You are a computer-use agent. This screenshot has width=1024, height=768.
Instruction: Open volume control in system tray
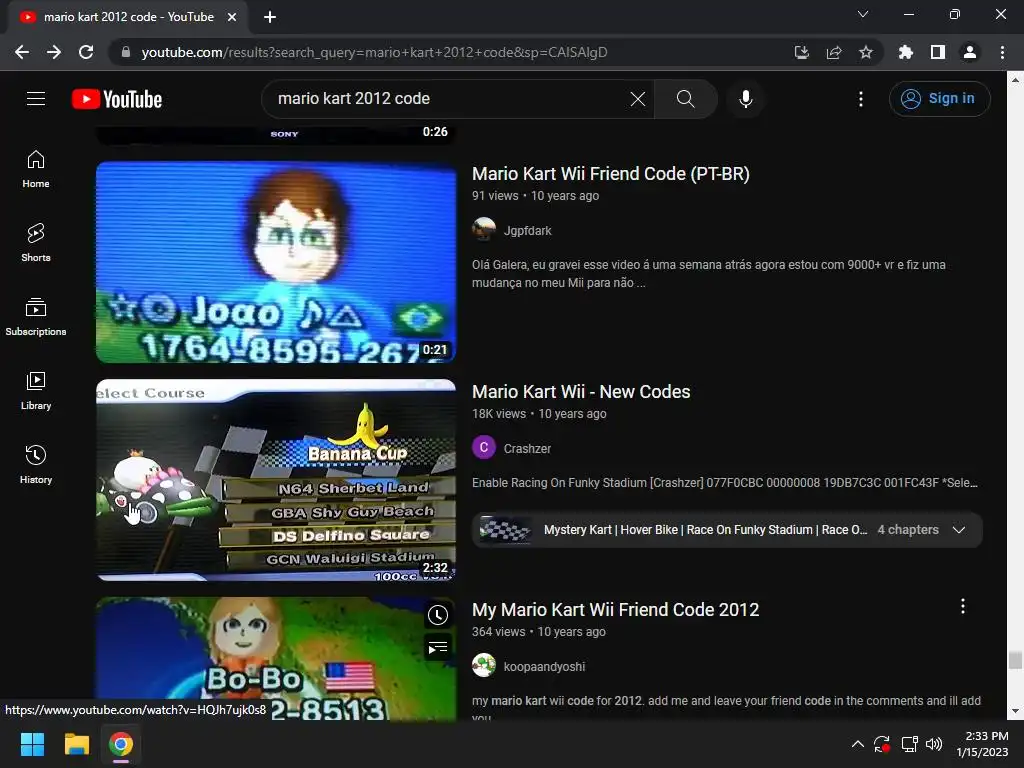934,744
